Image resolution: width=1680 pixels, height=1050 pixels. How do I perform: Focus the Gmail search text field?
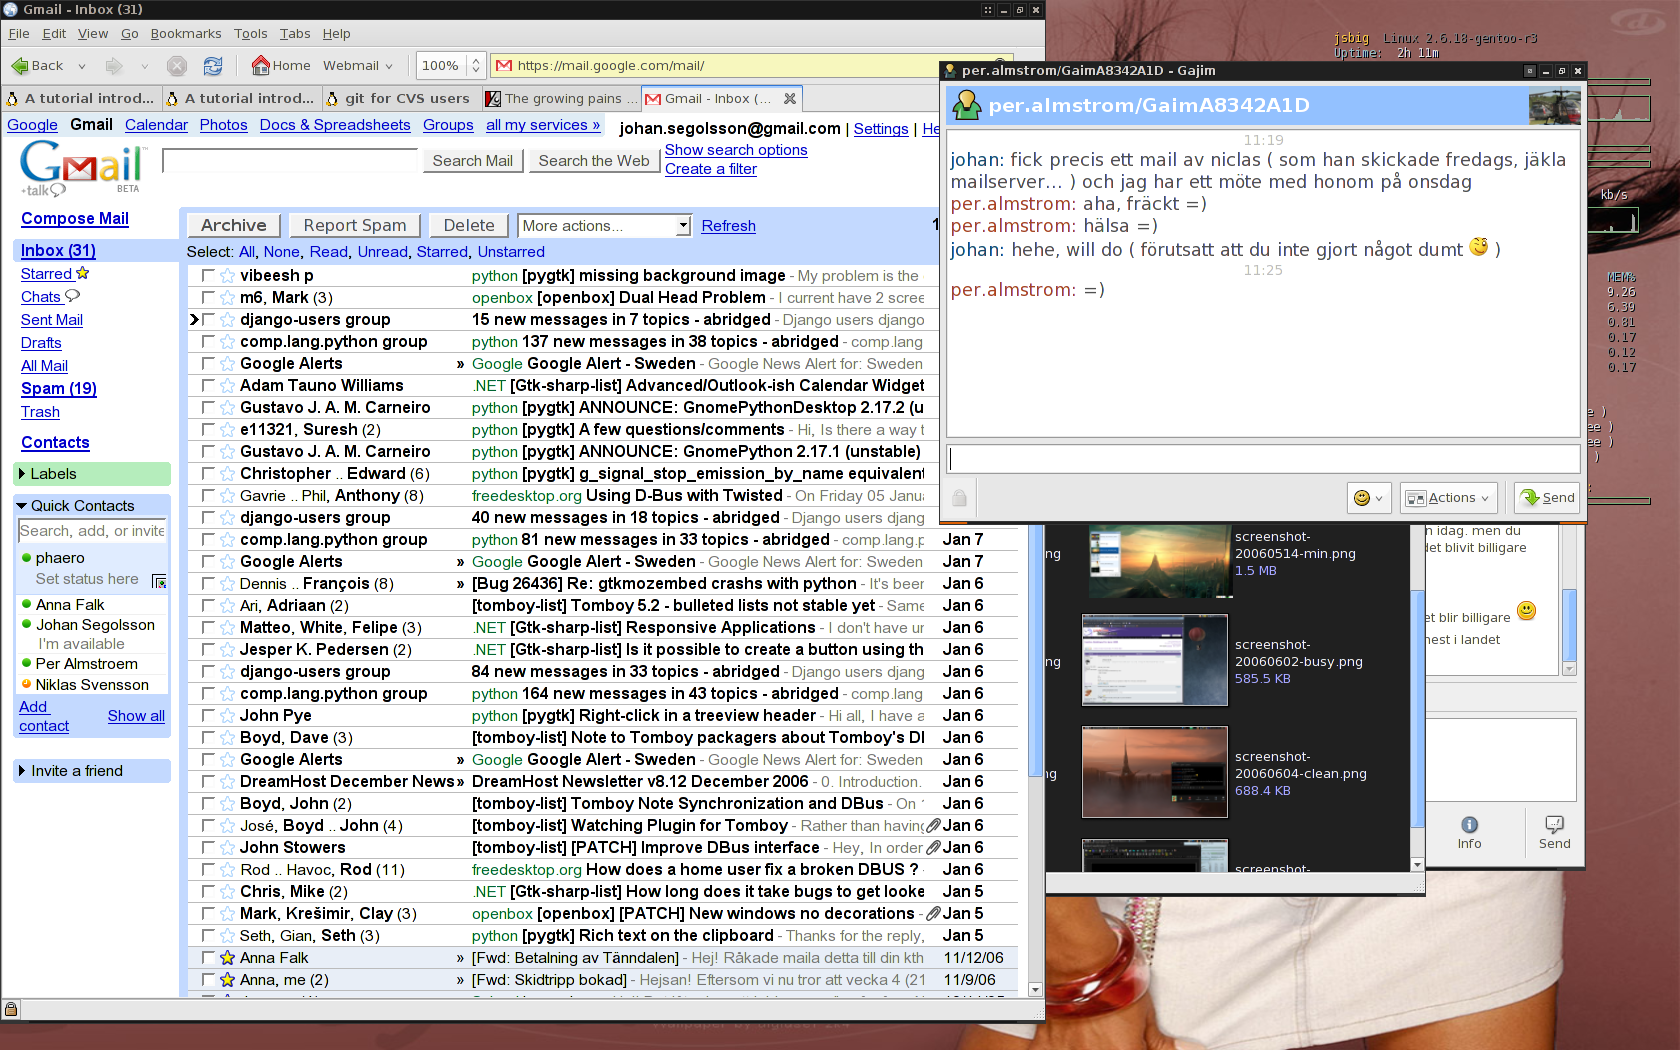pos(290,161)
